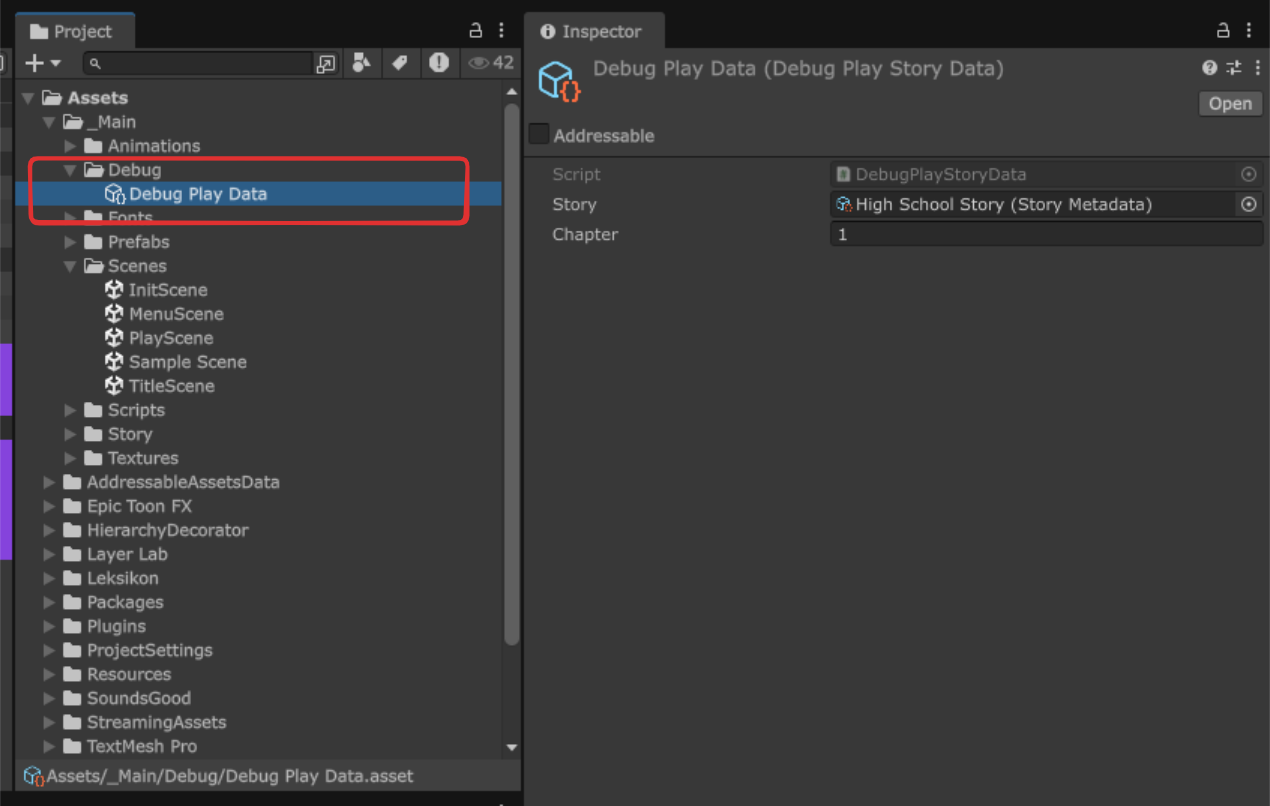
Task: Expand the Scripts folder
Action: pos(69,409)
